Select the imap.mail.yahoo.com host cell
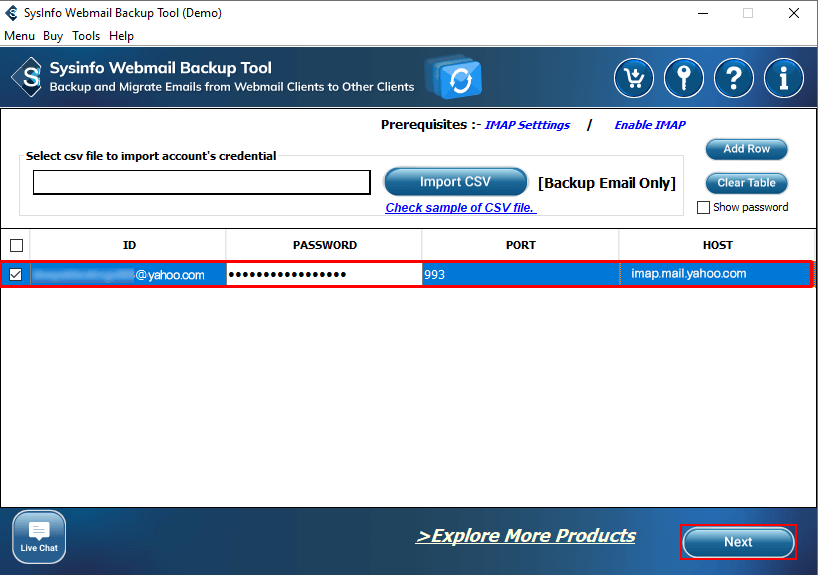The height and width of the screenshot is (575, 818). coord(716,274)
